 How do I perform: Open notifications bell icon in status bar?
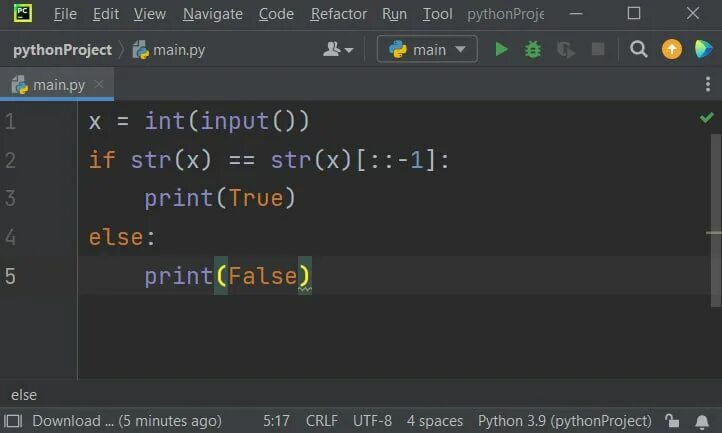tap(702, 421)
